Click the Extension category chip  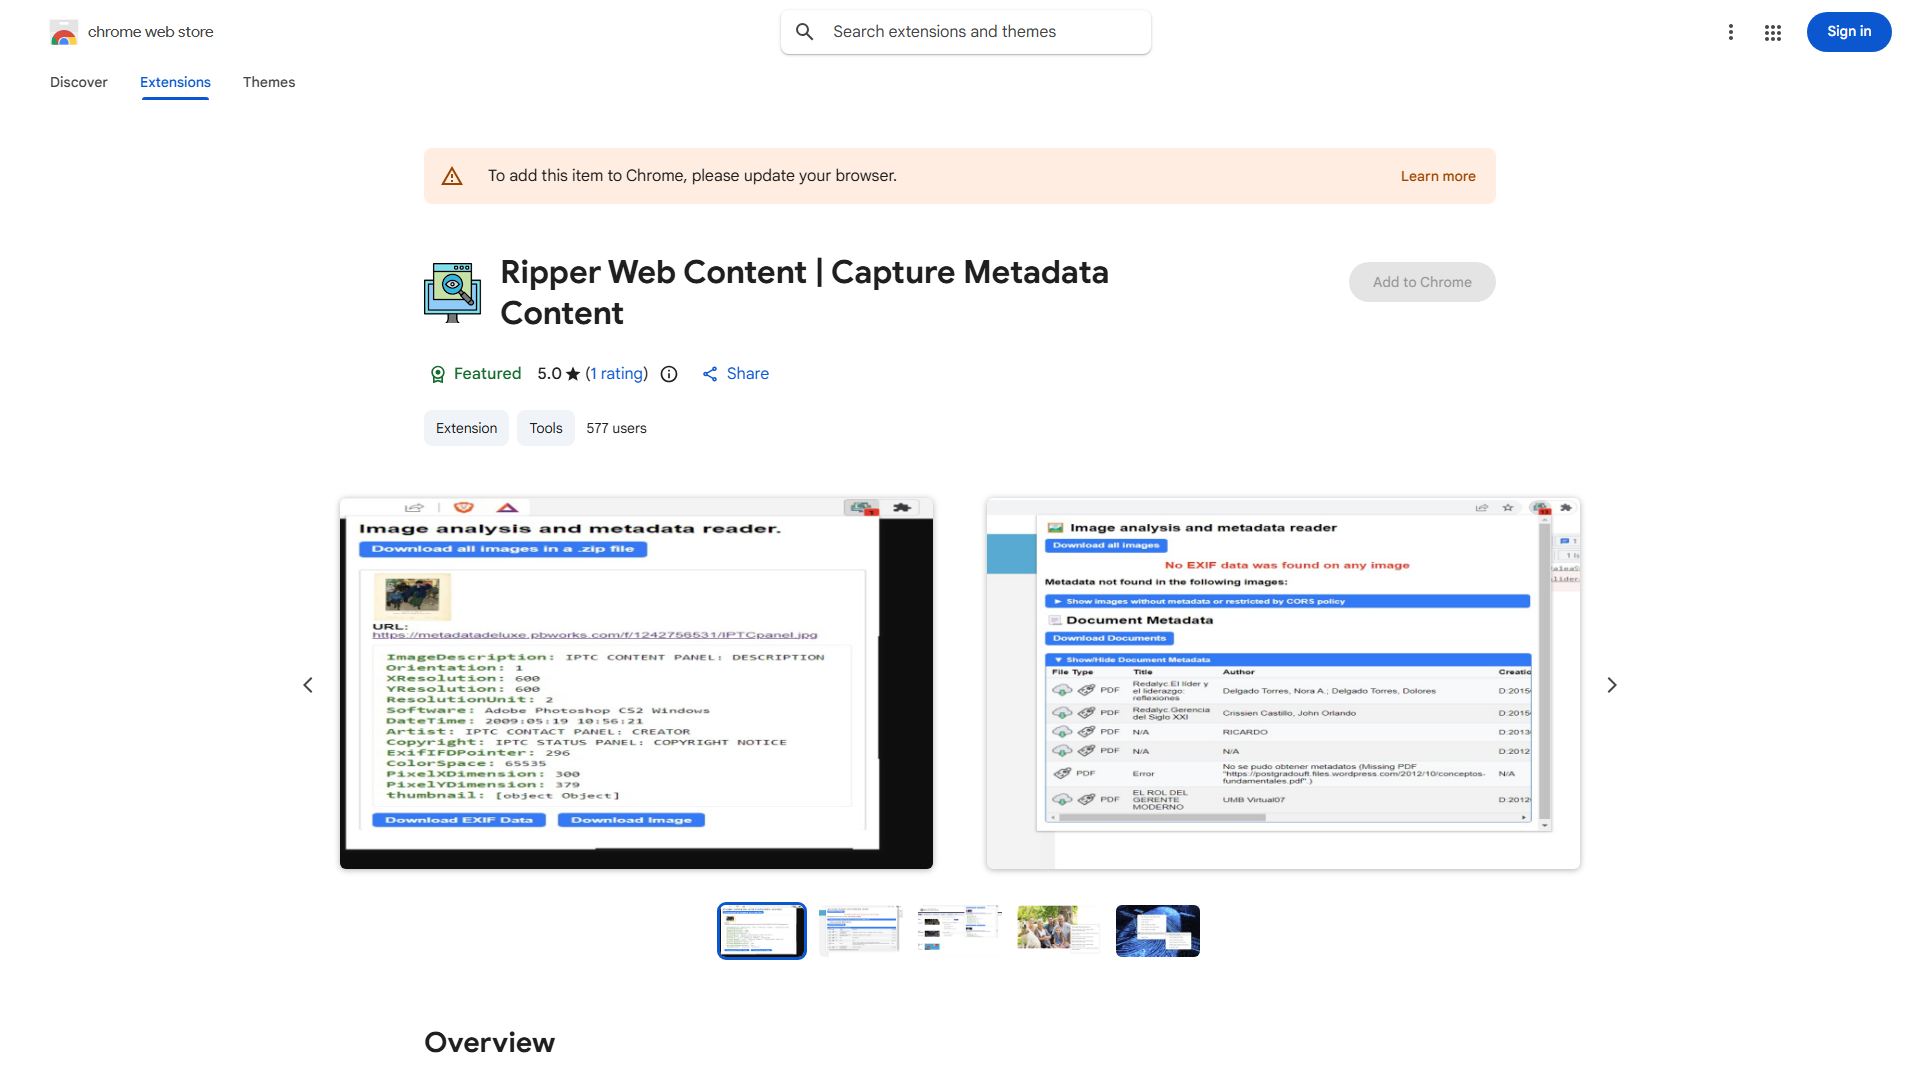point(466,428)
